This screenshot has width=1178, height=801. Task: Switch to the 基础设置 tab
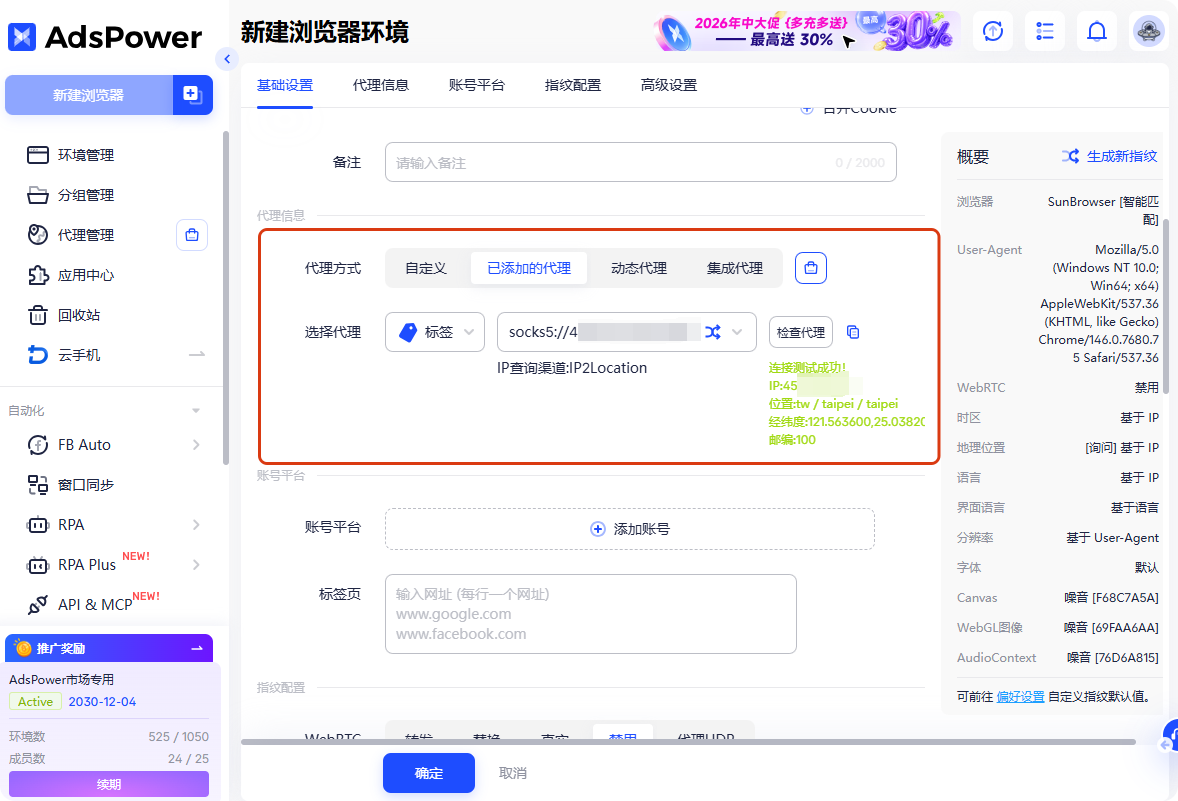pos(285,86)
